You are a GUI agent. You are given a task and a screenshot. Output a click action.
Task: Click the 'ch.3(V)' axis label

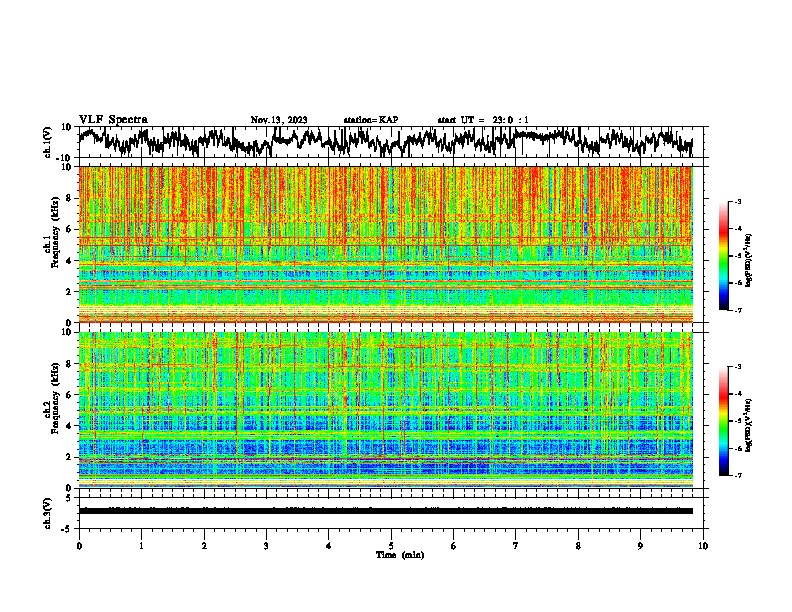click(x=48, y=513)
